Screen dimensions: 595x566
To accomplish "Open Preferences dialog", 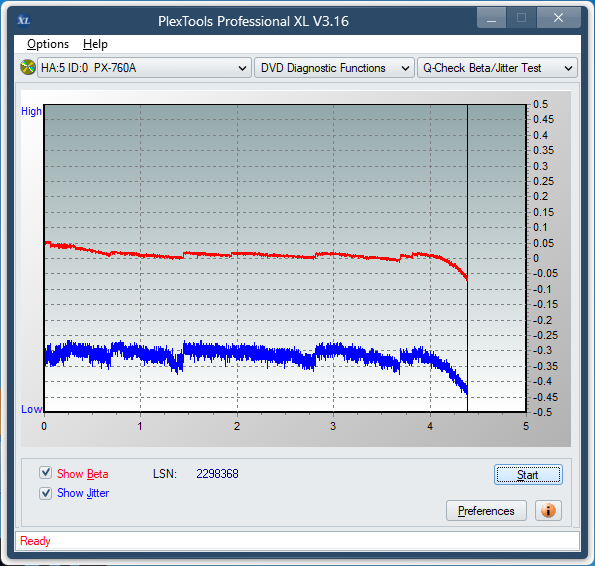I will [486, 511].
